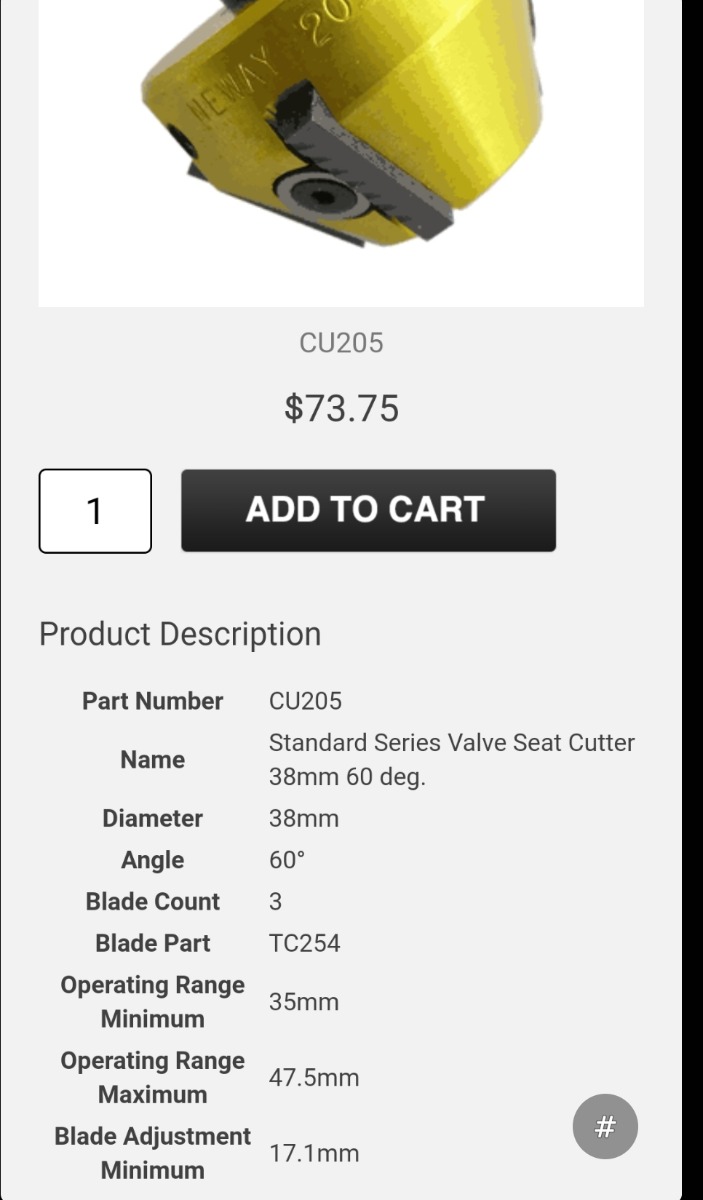Click the ADD TO CART button
This screenshot has height=1200, width=703.
(368, 510)
